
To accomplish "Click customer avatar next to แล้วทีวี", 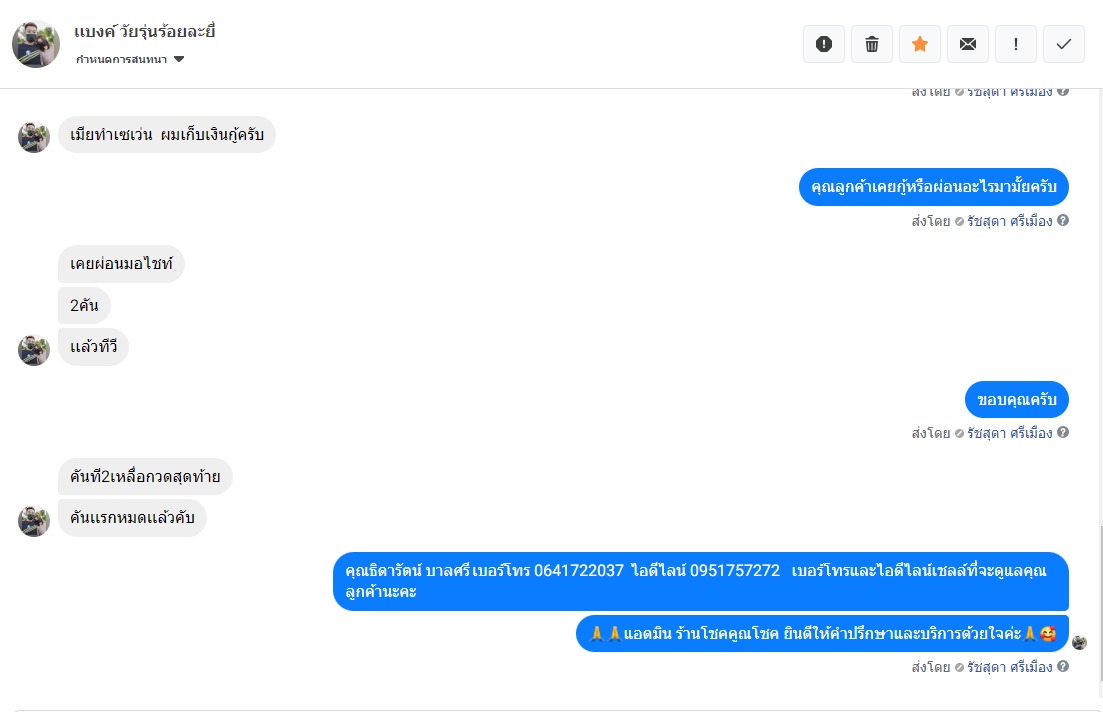I will pyautogui.click(x=34, y=350).
